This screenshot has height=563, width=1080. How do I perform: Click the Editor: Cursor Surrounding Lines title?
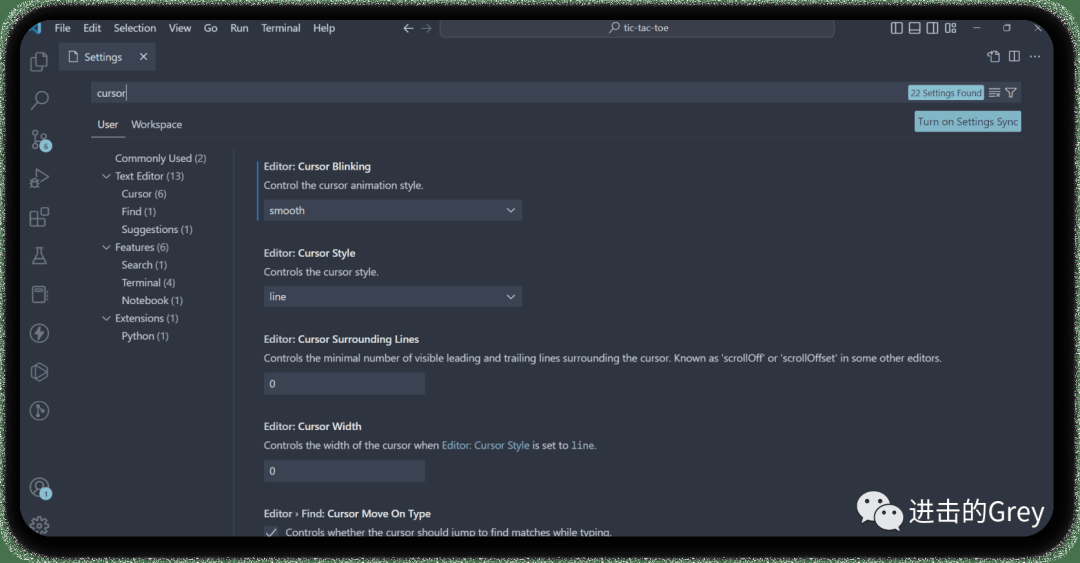pyautogui.click(x=341, y=339)
